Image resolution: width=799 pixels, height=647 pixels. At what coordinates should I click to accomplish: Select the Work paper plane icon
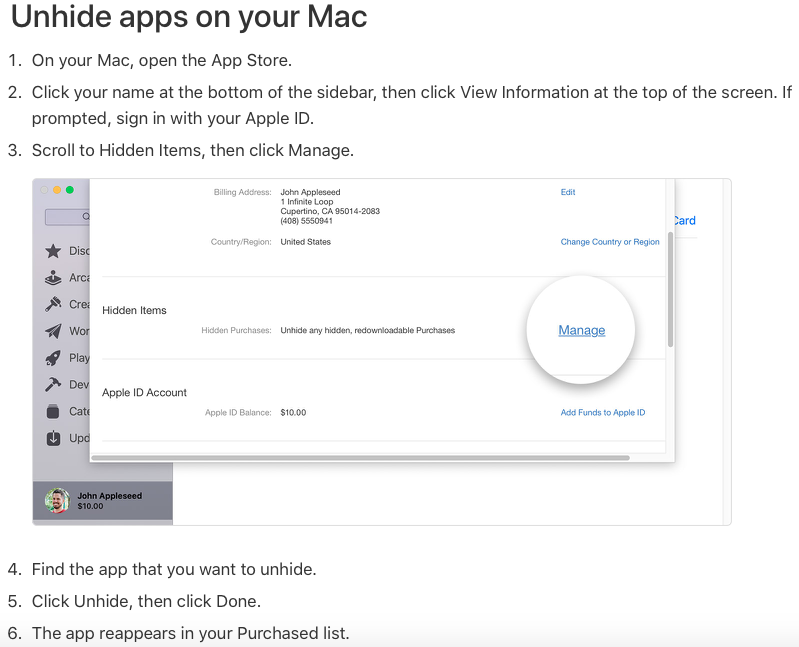pos(53,331)
